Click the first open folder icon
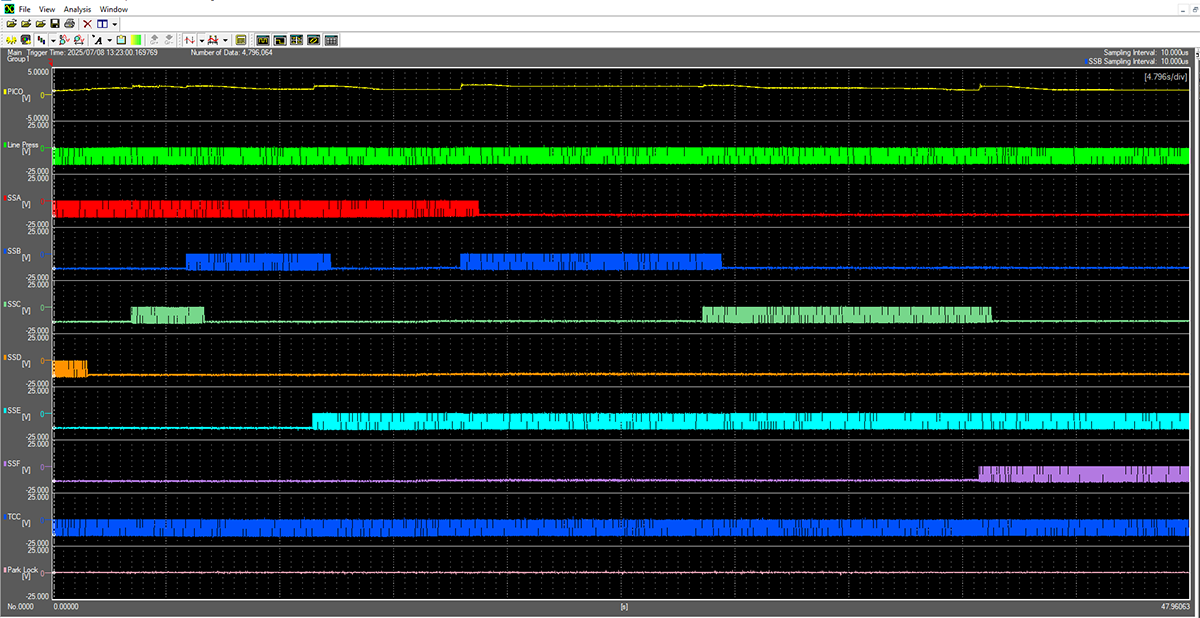The image size is (1200, 618). click(x=10, y=23)
